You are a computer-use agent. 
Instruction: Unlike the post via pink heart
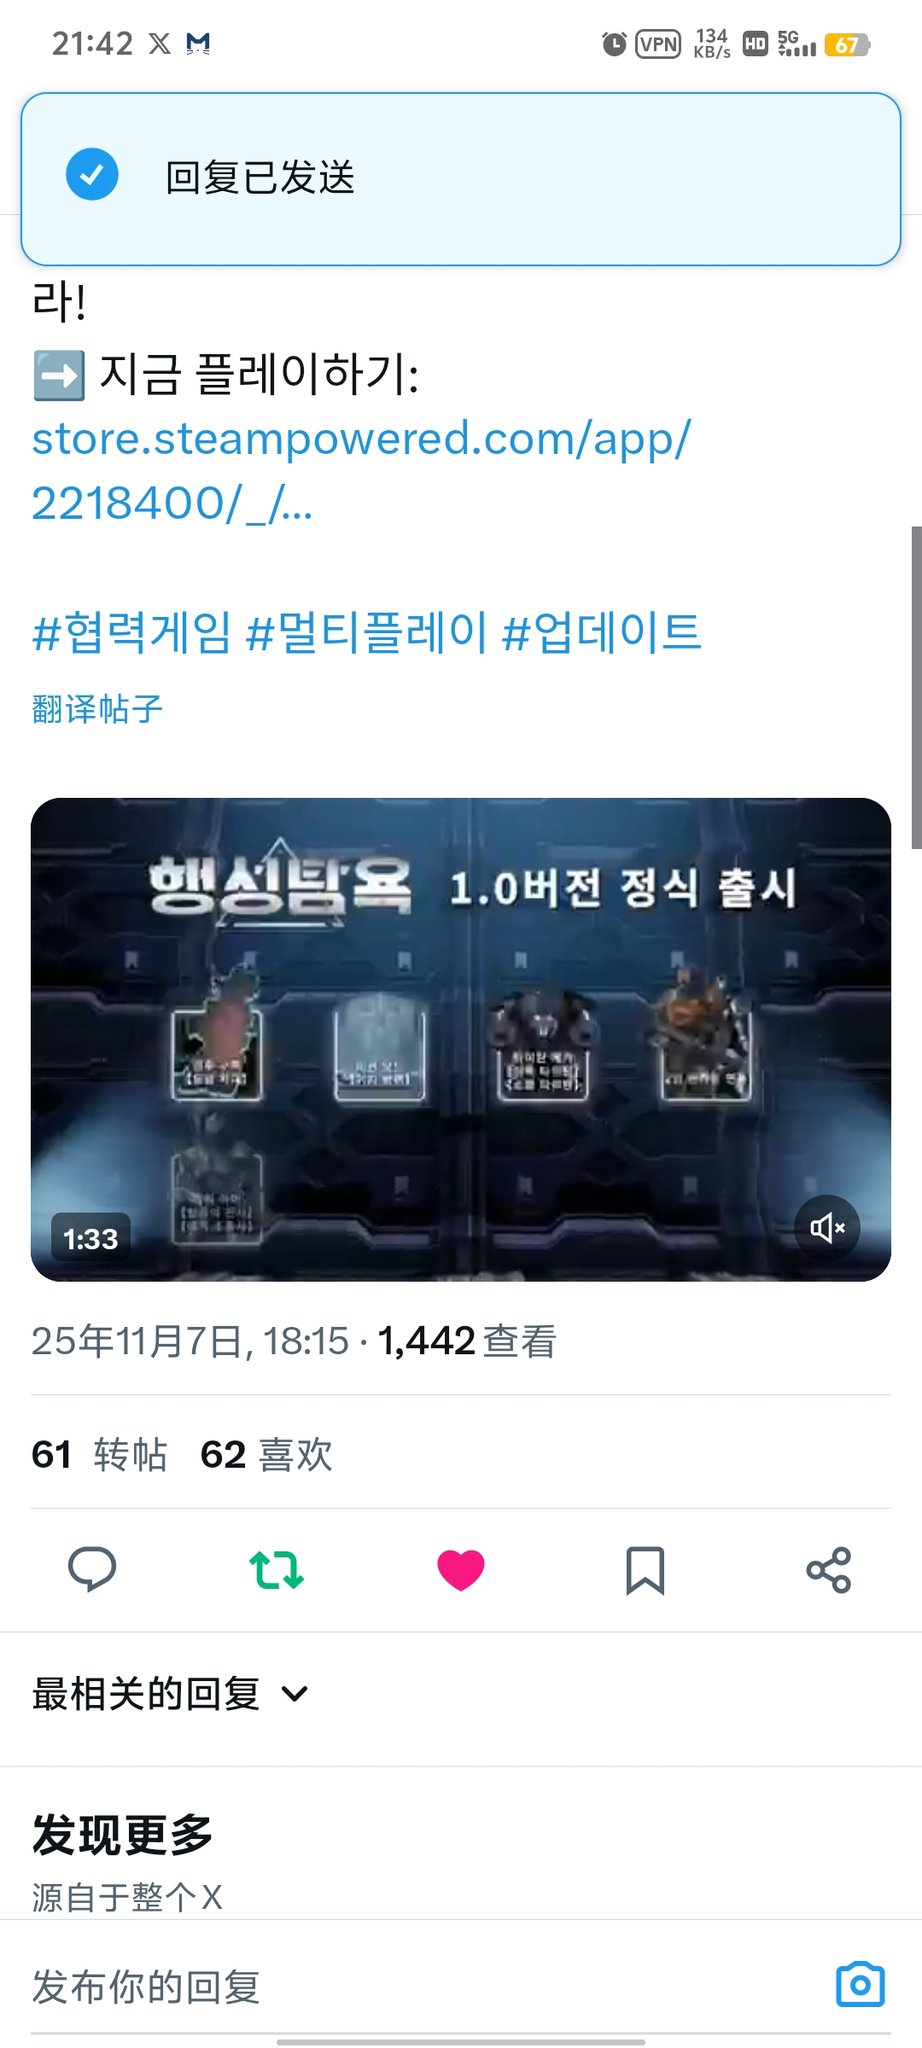tap(461, 1570)
